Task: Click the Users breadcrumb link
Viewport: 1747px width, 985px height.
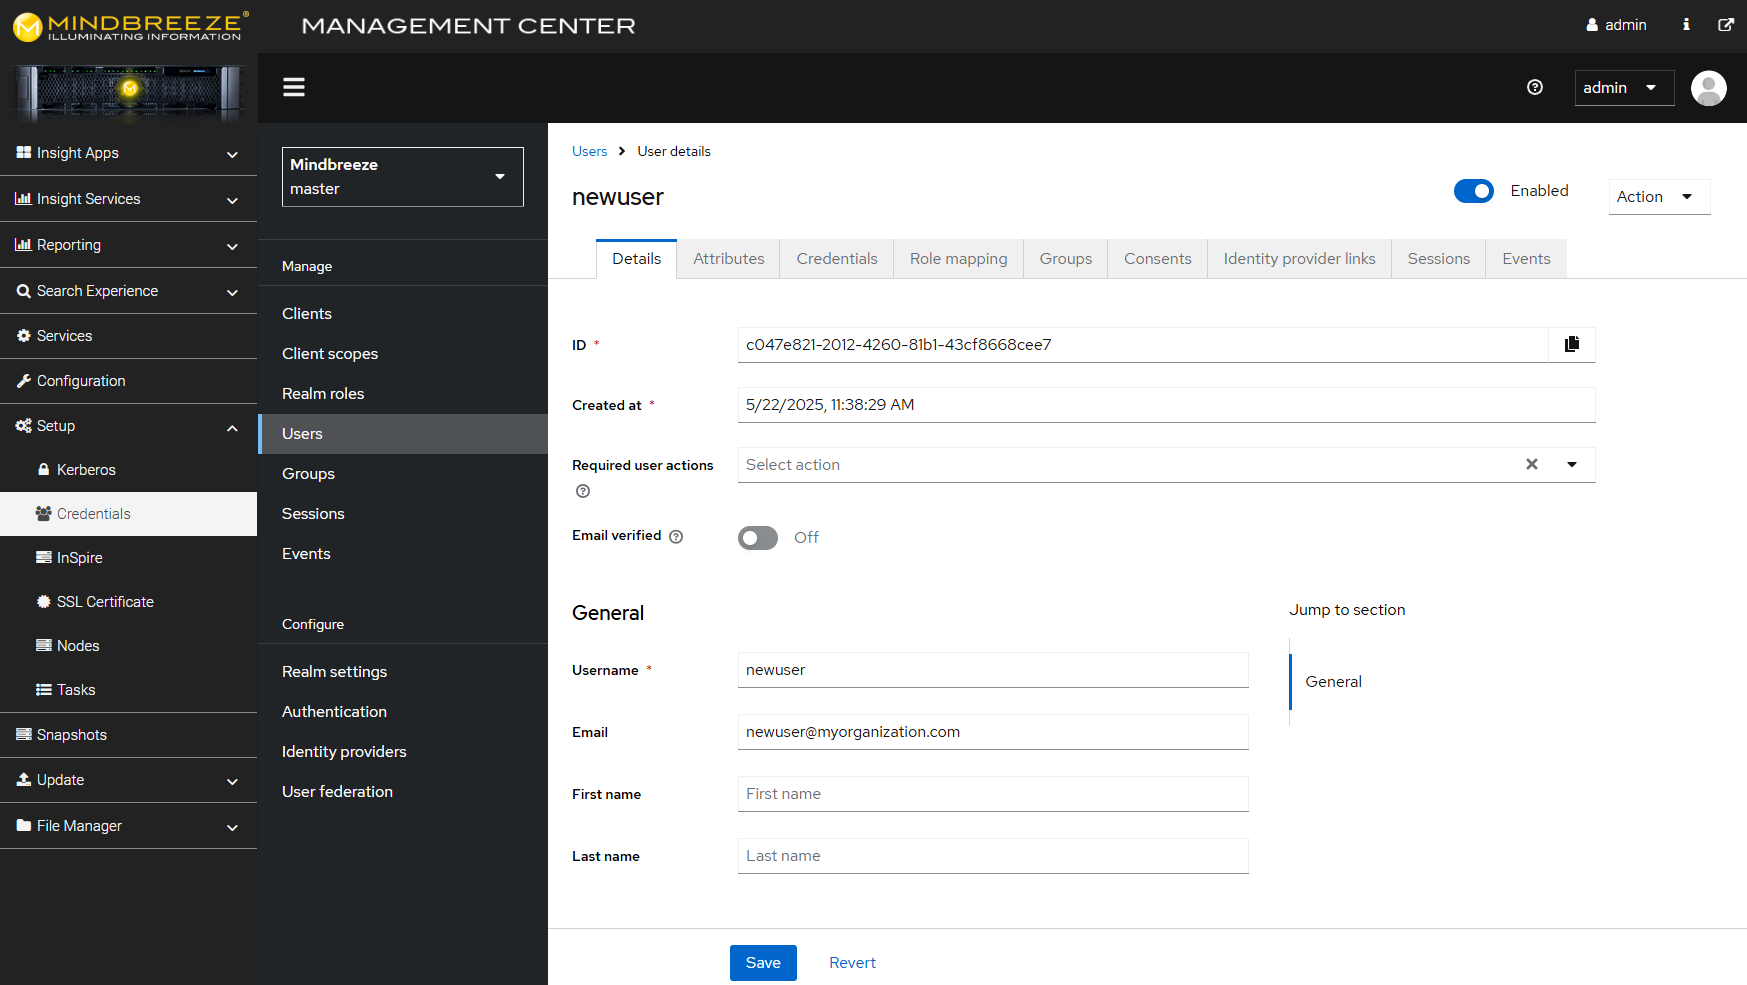Action: coord(589,151)
